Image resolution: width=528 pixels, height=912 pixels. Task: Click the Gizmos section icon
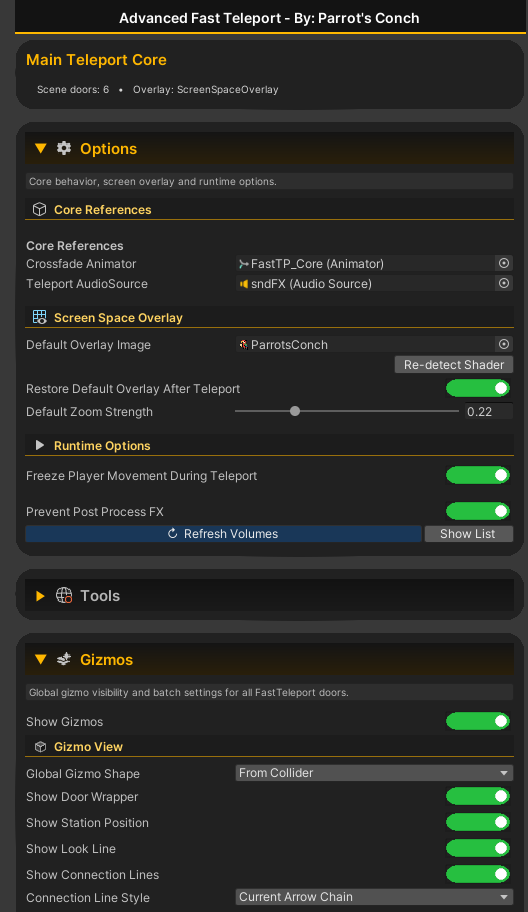pos(64,659)
